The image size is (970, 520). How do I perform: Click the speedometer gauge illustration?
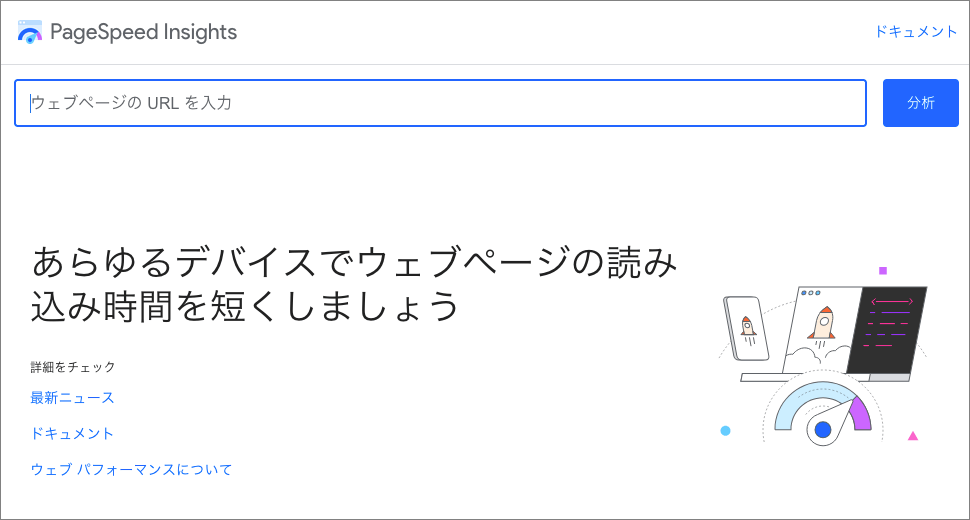coord(823,412)
